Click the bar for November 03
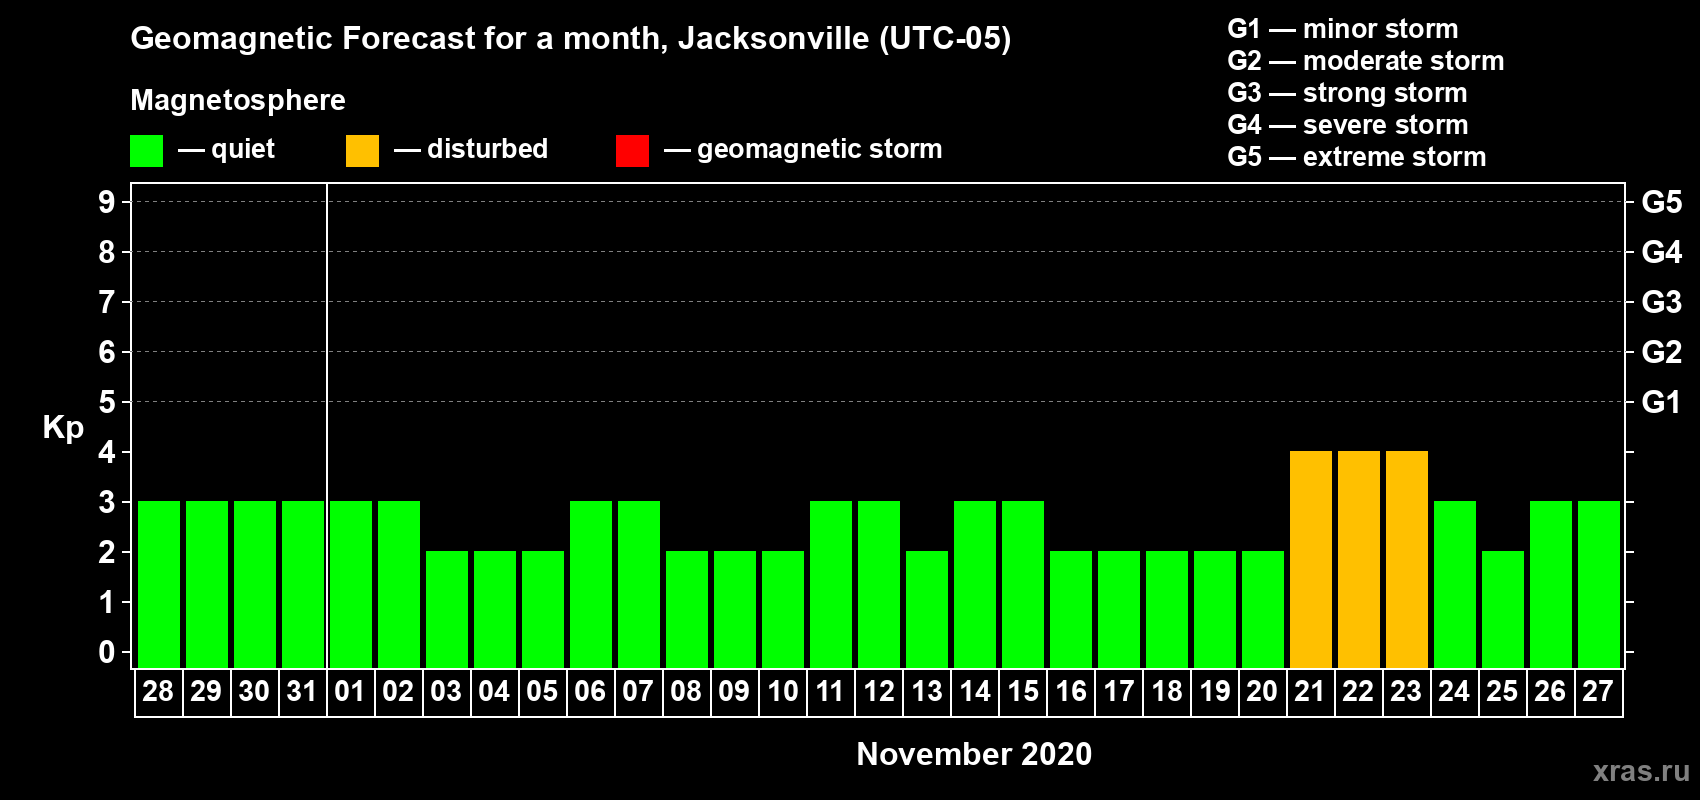Viewport: 1700px width, 800px height. tap(447, 609)
